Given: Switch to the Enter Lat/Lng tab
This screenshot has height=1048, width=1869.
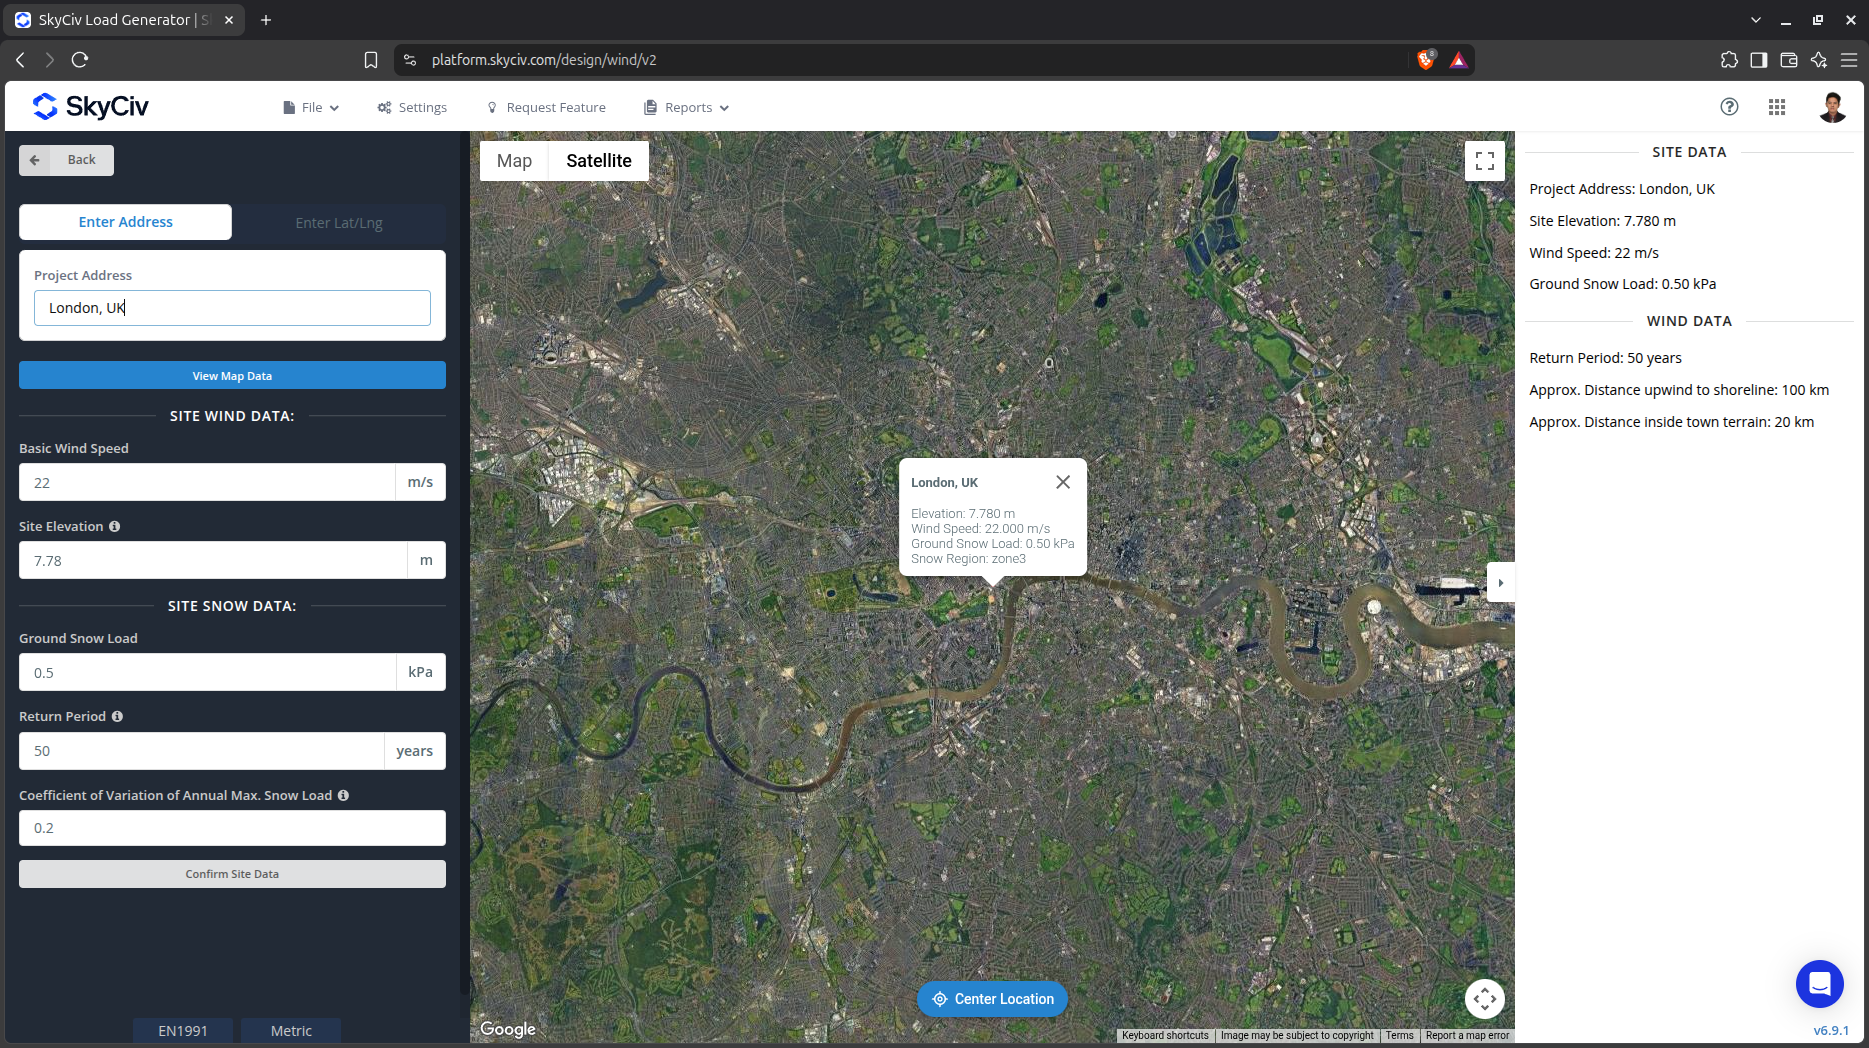Looking at the screenshot, I should [x=339, y=222].
